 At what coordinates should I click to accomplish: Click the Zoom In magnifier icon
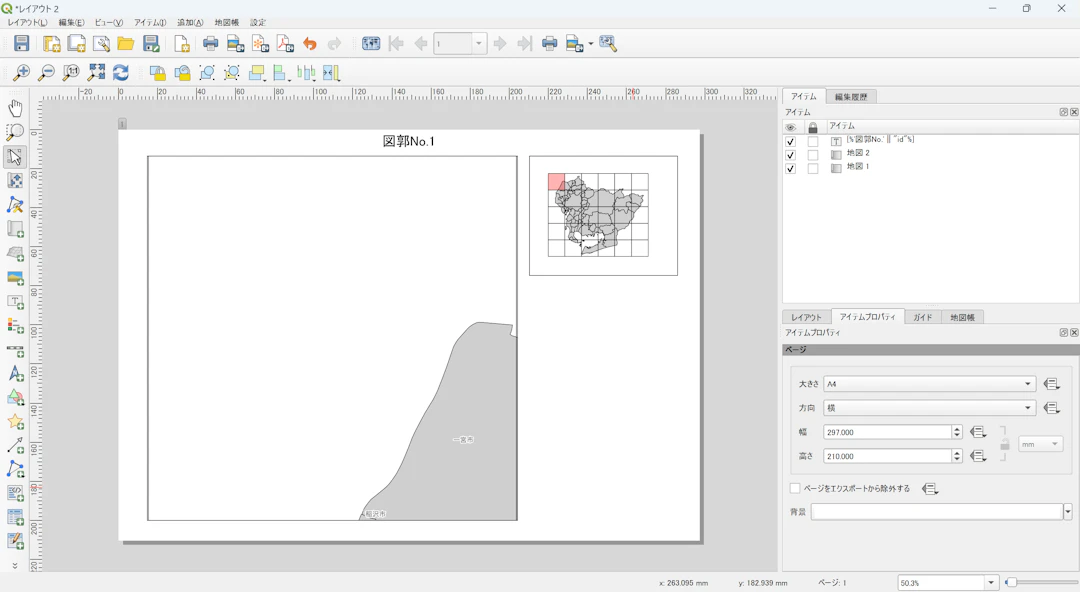pyautogui.click(x=21, y=73)
